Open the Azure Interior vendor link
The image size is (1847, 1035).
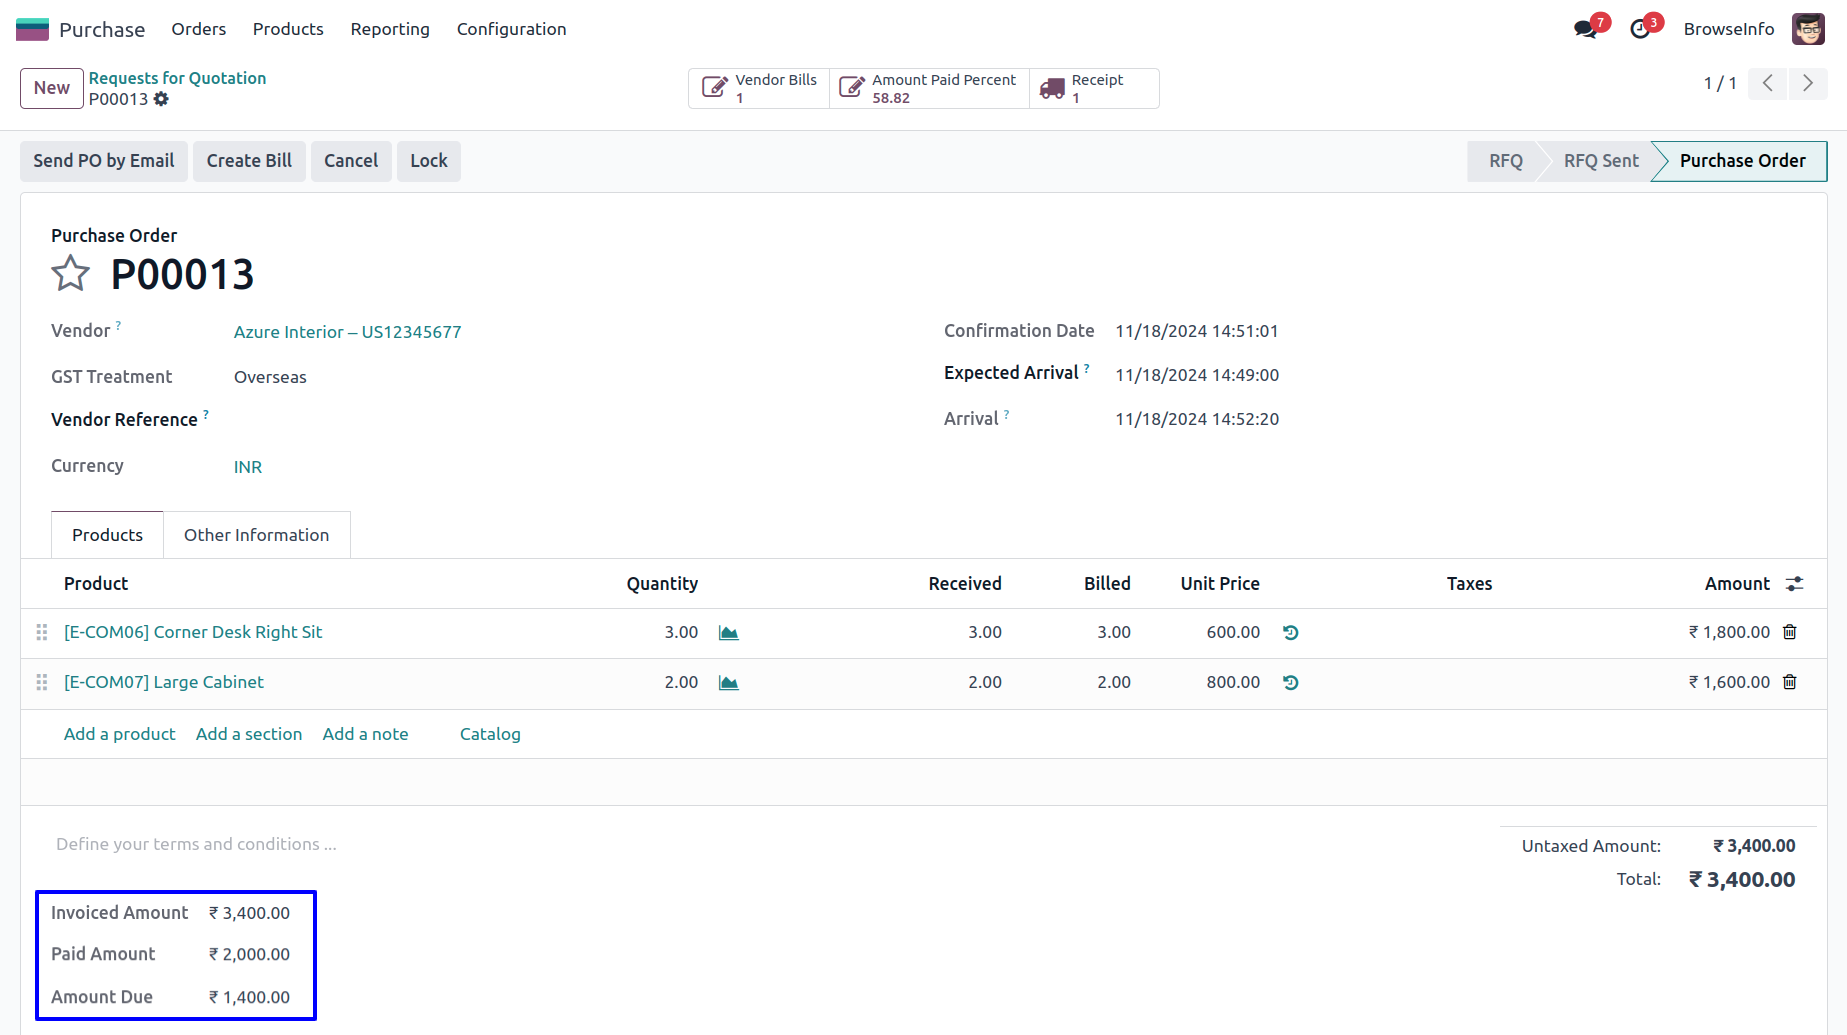coord(347,332)
